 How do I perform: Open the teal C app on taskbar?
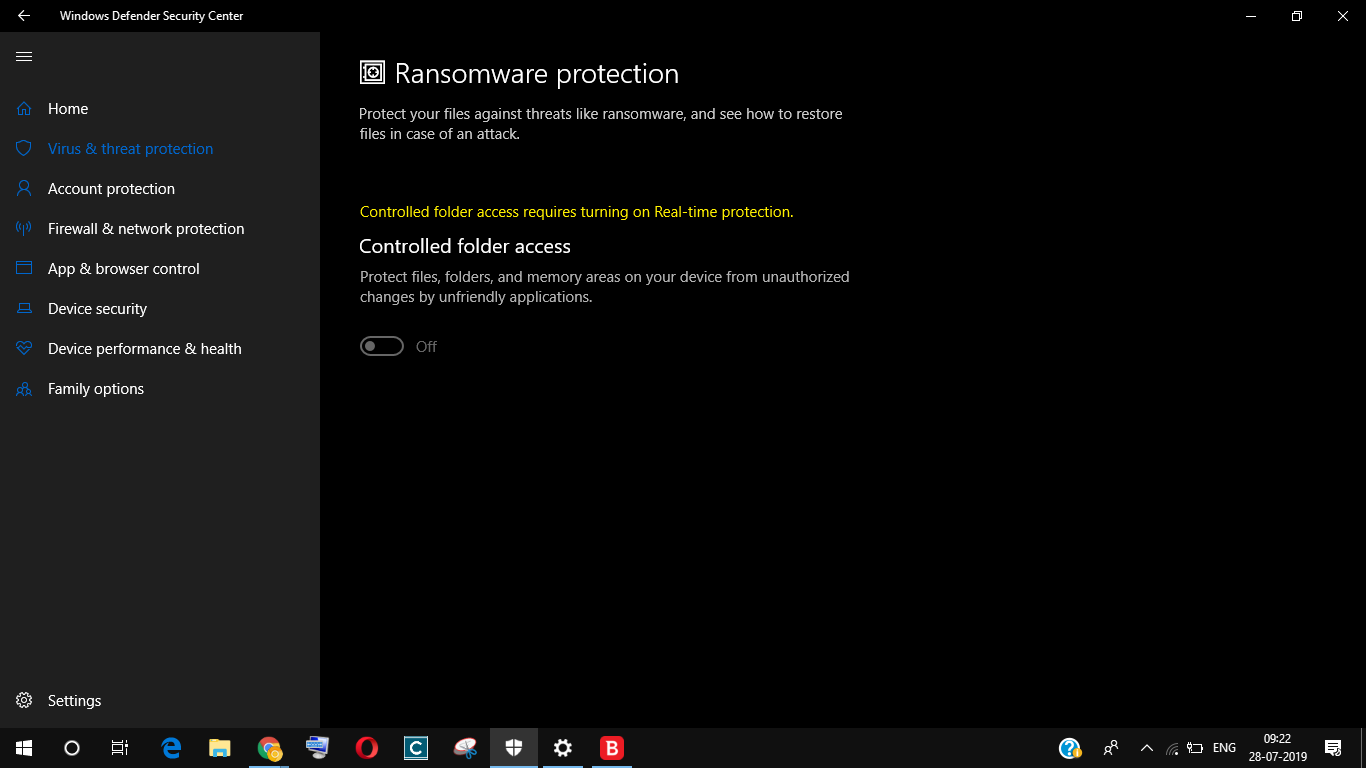416,748
